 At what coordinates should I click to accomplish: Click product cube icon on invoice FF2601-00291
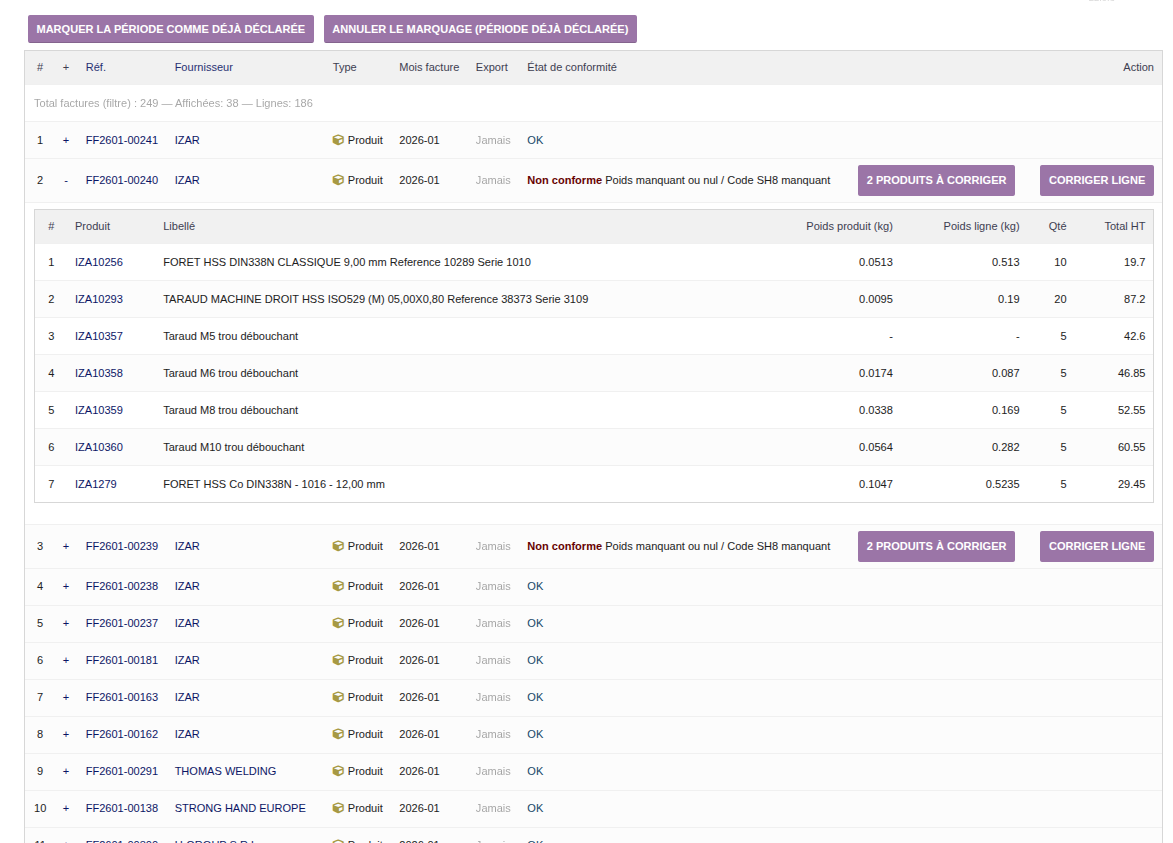pos(338,771)
